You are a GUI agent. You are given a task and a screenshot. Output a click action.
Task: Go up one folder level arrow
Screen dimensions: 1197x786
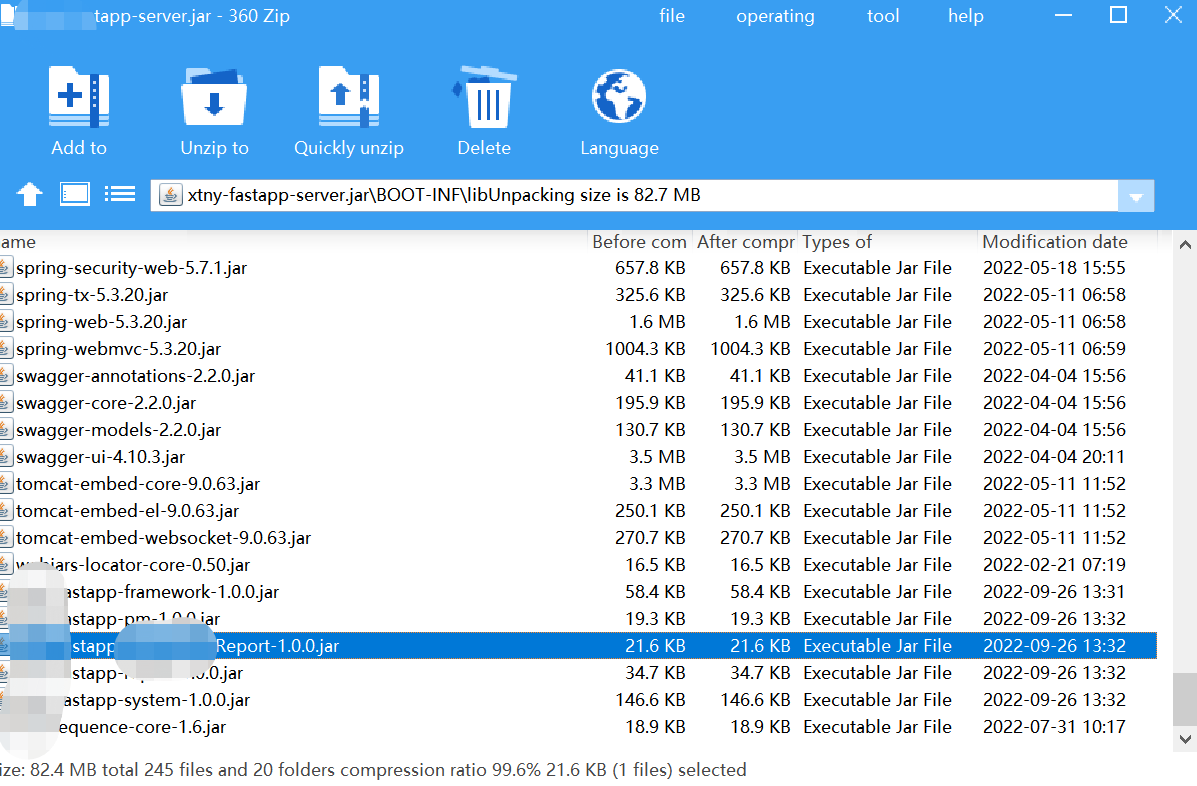[x=30, y=195]
